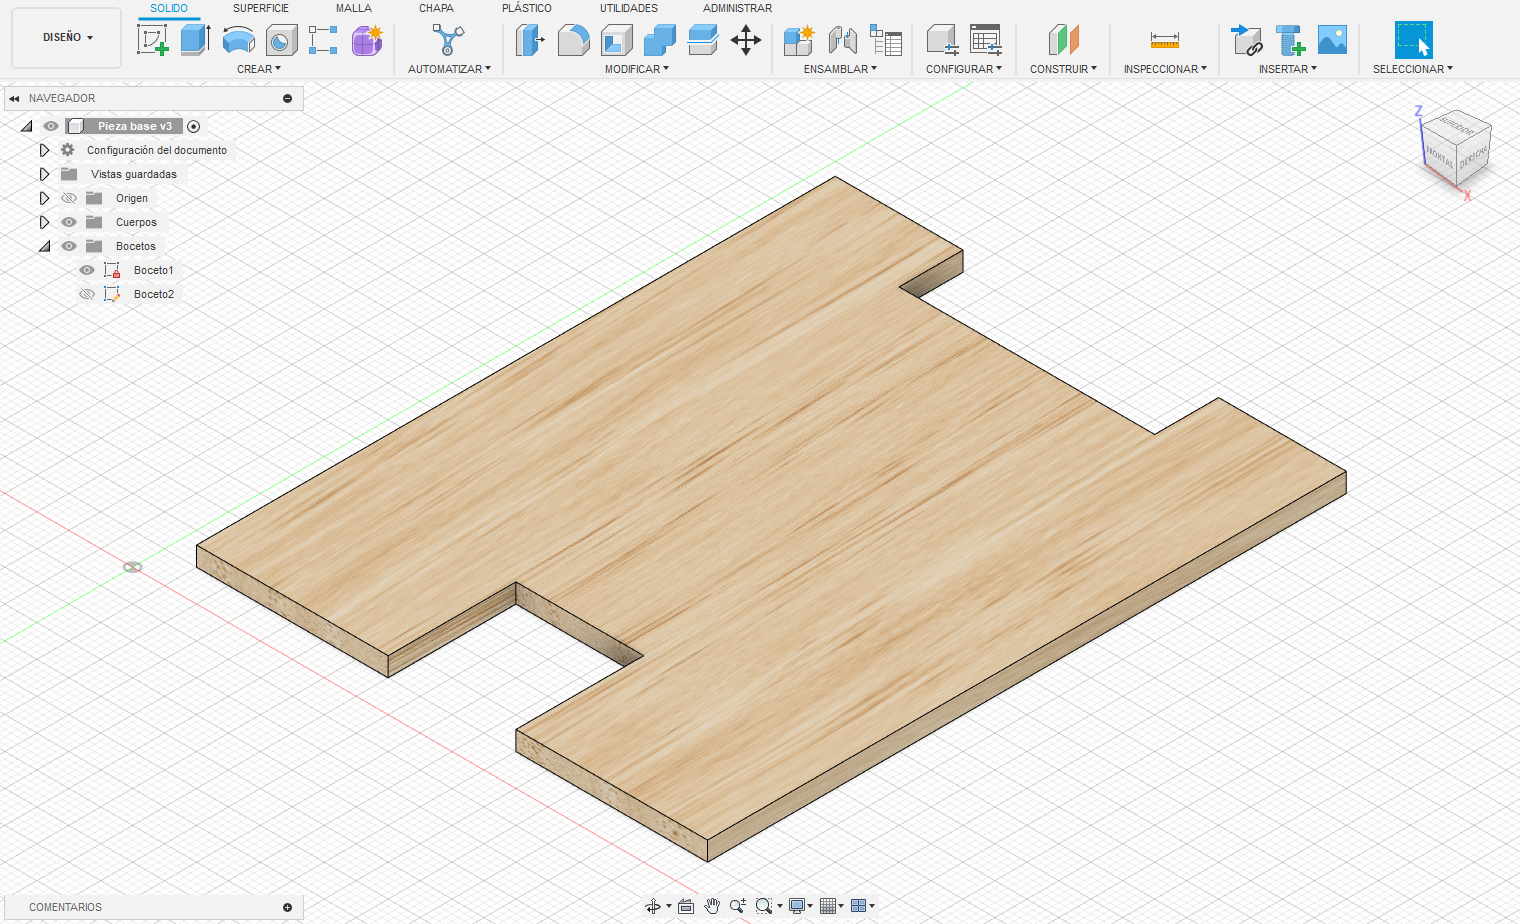The image size is (1520, 924).
Task: Open the SELECCIONAR dropdown menu
Action: coord(1413,69)
